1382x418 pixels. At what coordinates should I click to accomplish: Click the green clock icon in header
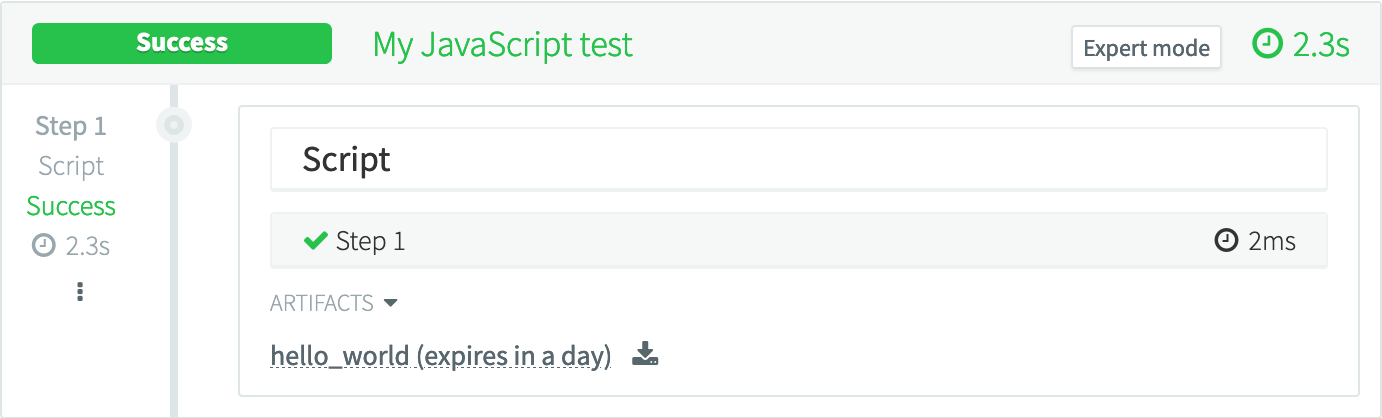pyautogui.click(x=1267, y=44)
